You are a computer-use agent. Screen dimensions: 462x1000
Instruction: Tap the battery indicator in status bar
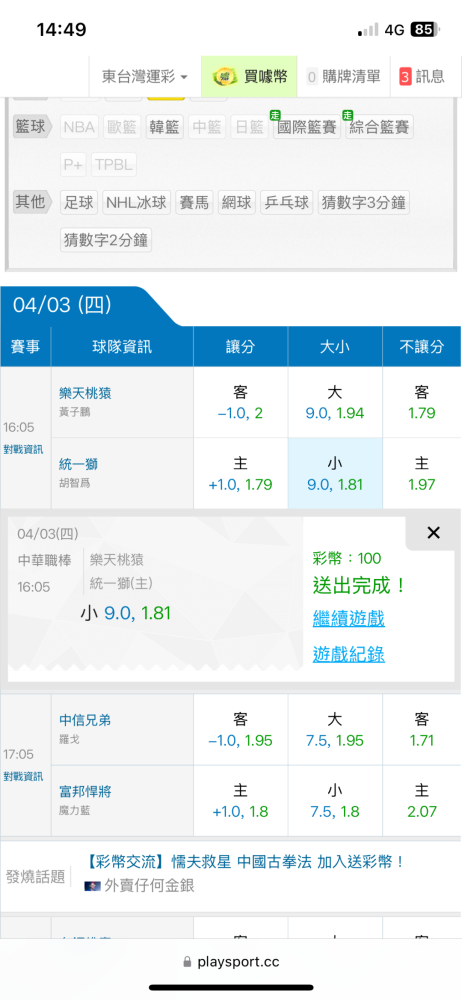click(x=424, y=29)
